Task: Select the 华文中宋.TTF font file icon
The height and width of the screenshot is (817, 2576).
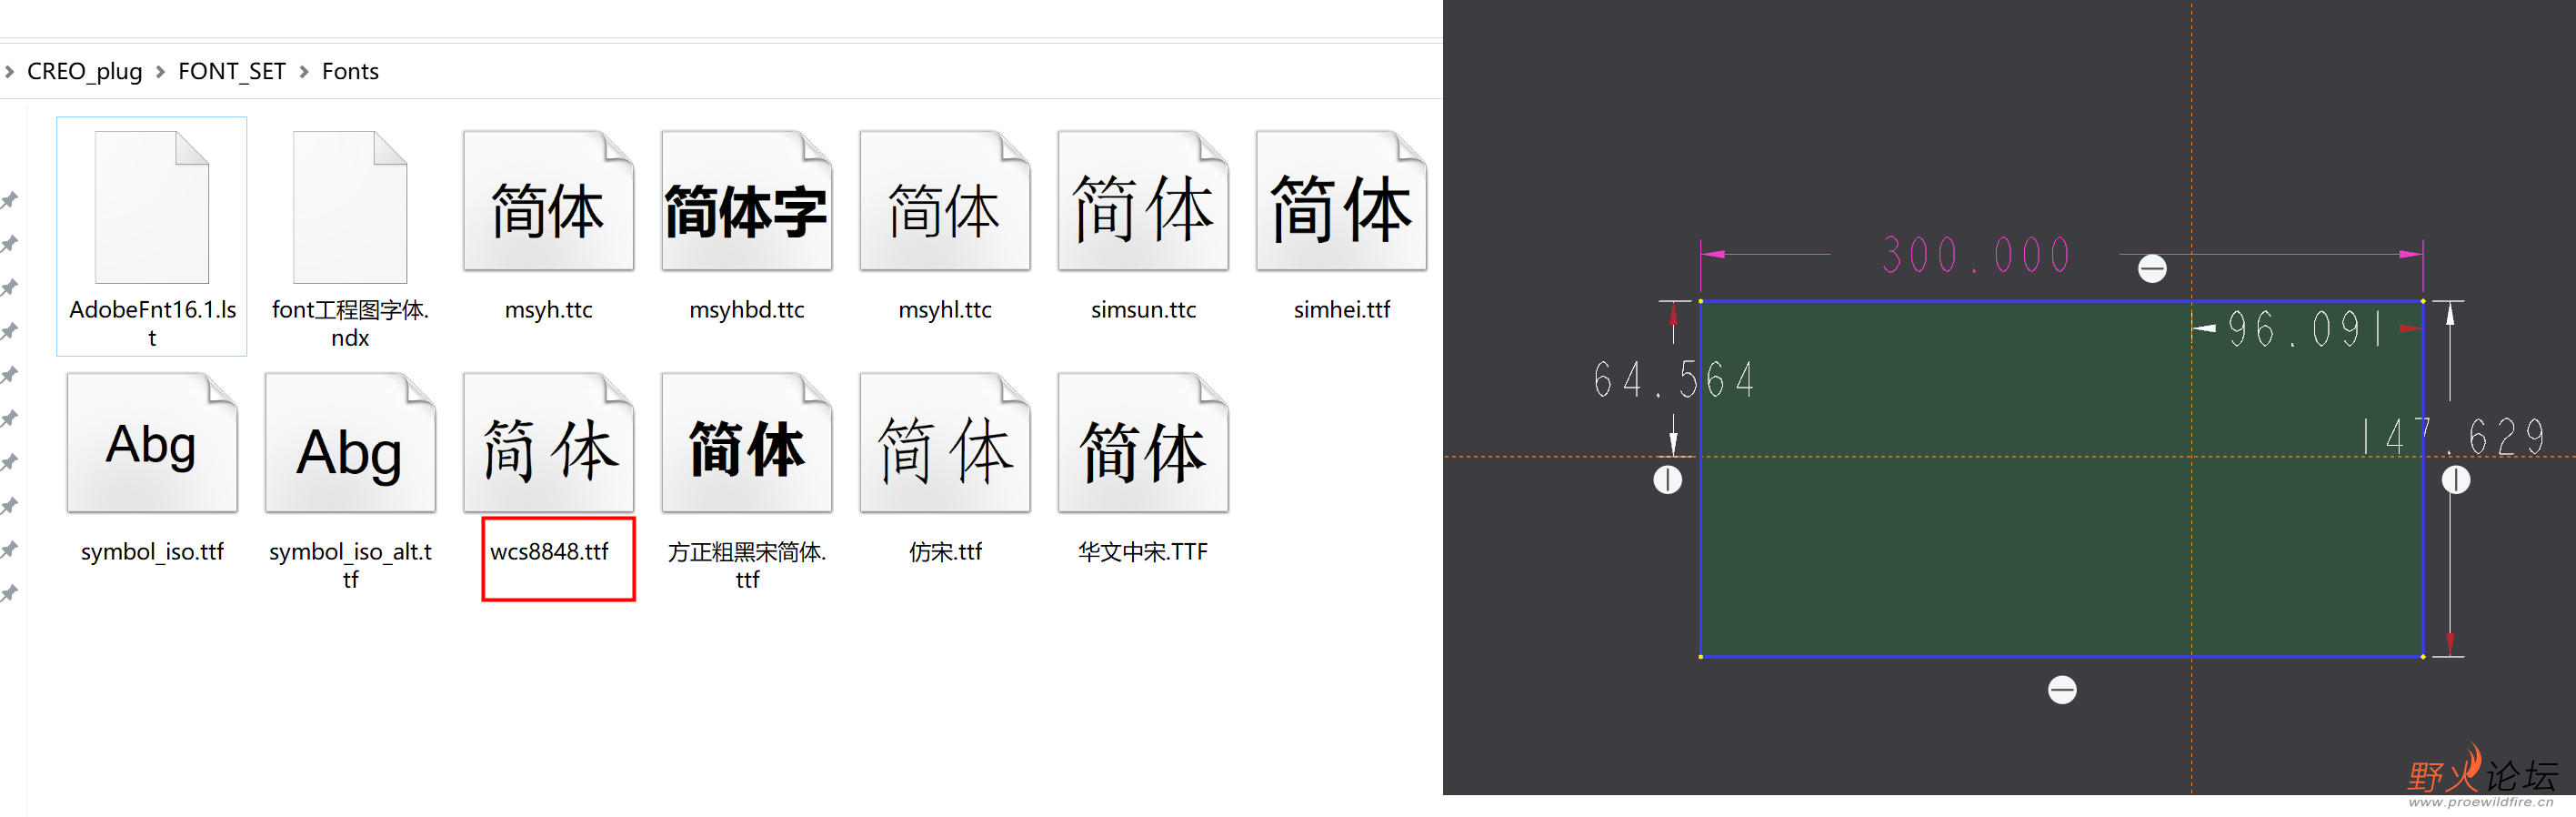Action: pos(1142,443)
